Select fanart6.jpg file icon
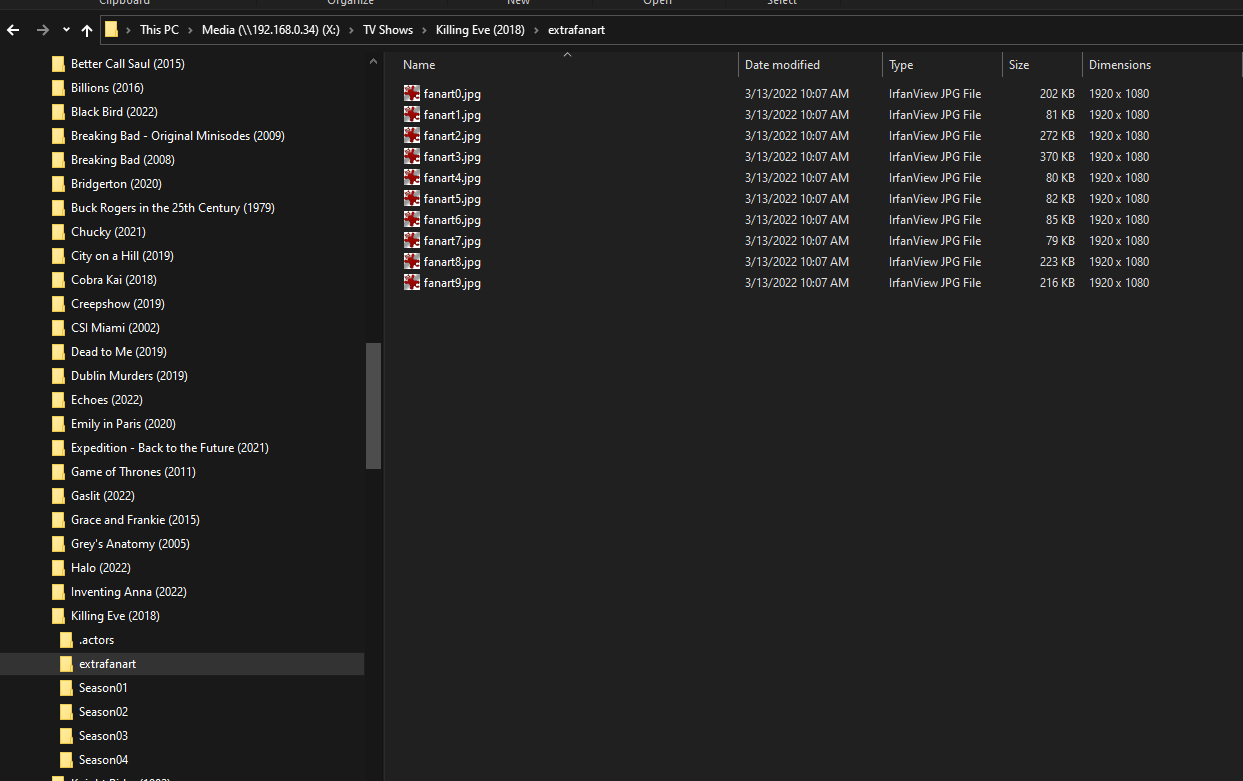1243x781 pixels. 412,219
